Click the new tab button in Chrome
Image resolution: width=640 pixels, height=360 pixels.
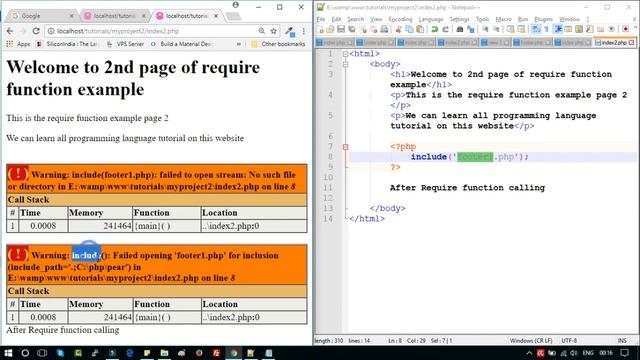click(233, 16)
